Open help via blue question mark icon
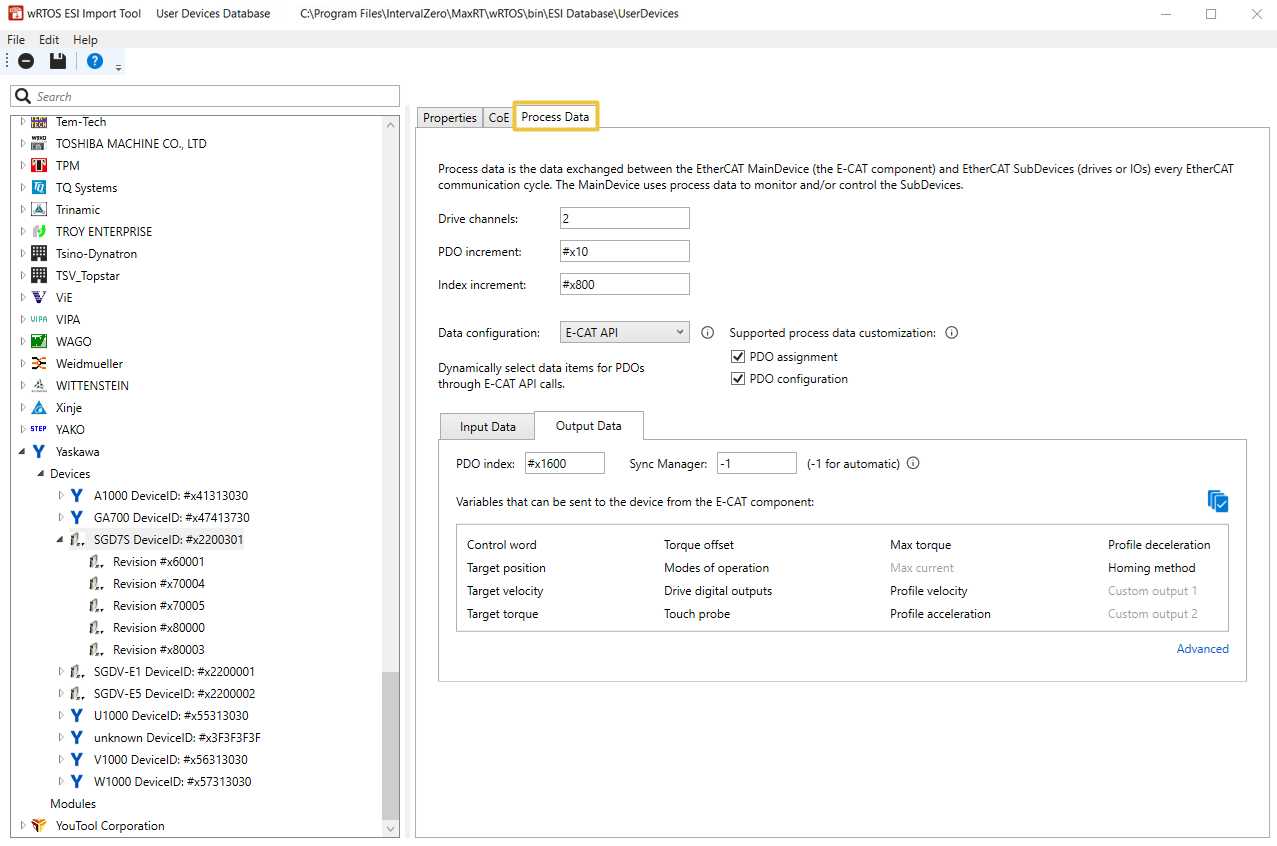1277x846 pixels. pos(94,61)
